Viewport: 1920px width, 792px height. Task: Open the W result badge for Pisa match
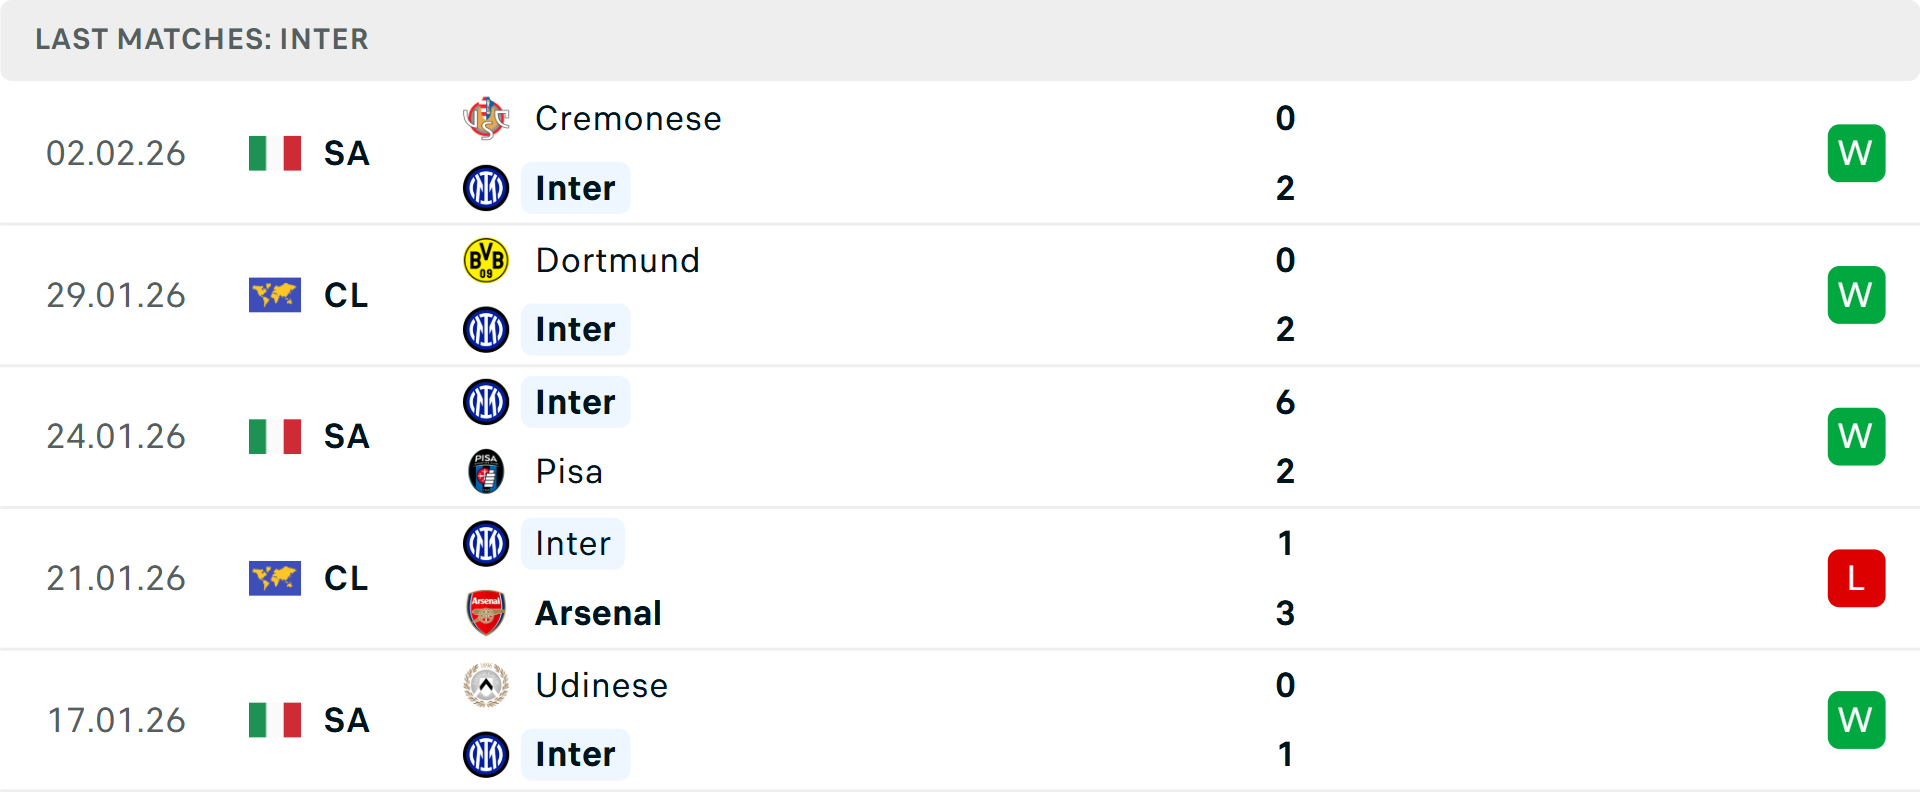1856,436
